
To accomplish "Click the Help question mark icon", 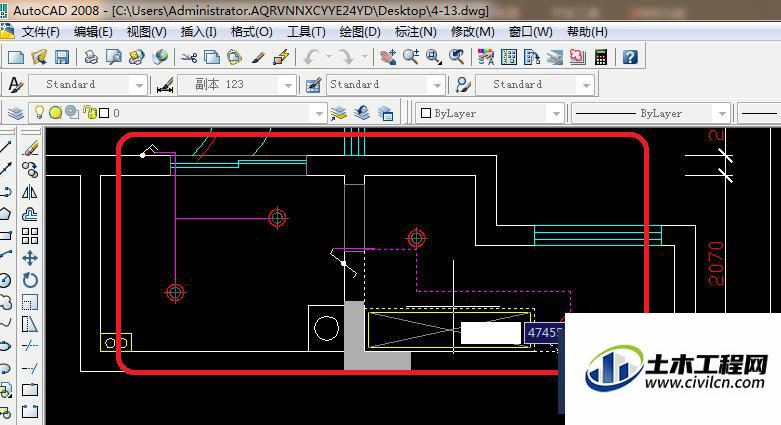I will tap(630, 57).
